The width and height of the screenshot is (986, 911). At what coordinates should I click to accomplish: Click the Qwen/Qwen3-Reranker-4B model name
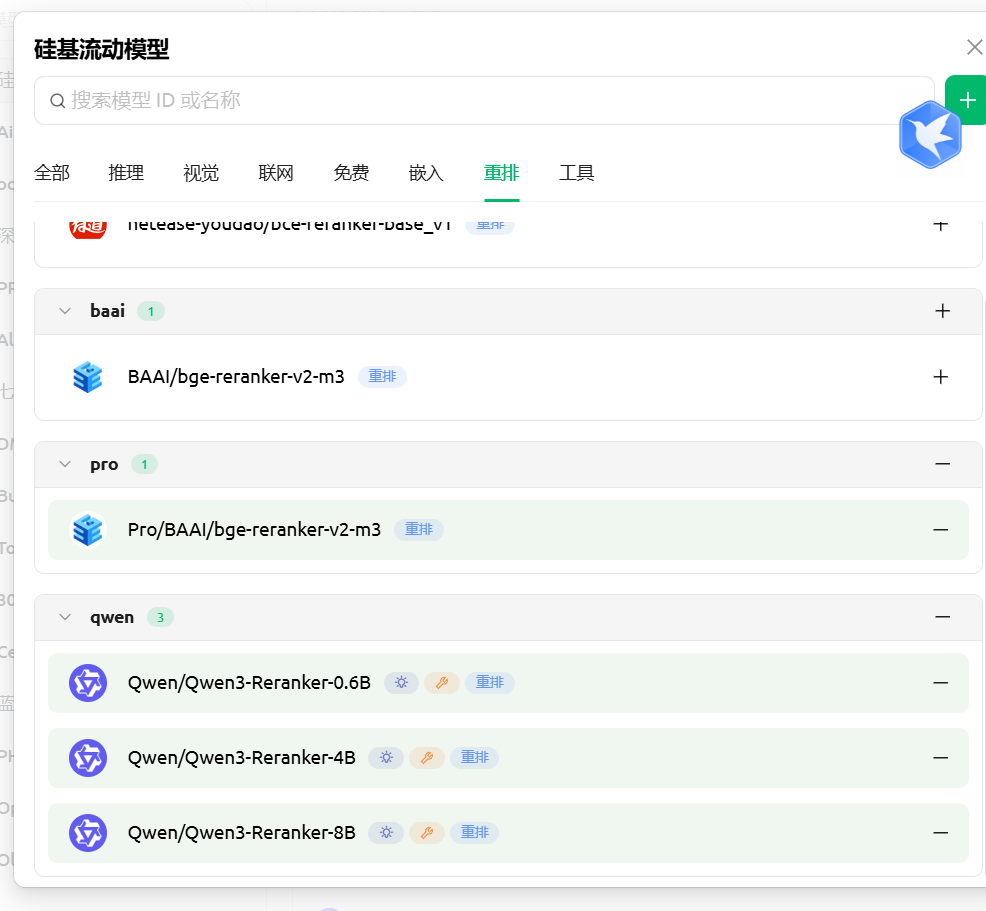coord(241,758)
